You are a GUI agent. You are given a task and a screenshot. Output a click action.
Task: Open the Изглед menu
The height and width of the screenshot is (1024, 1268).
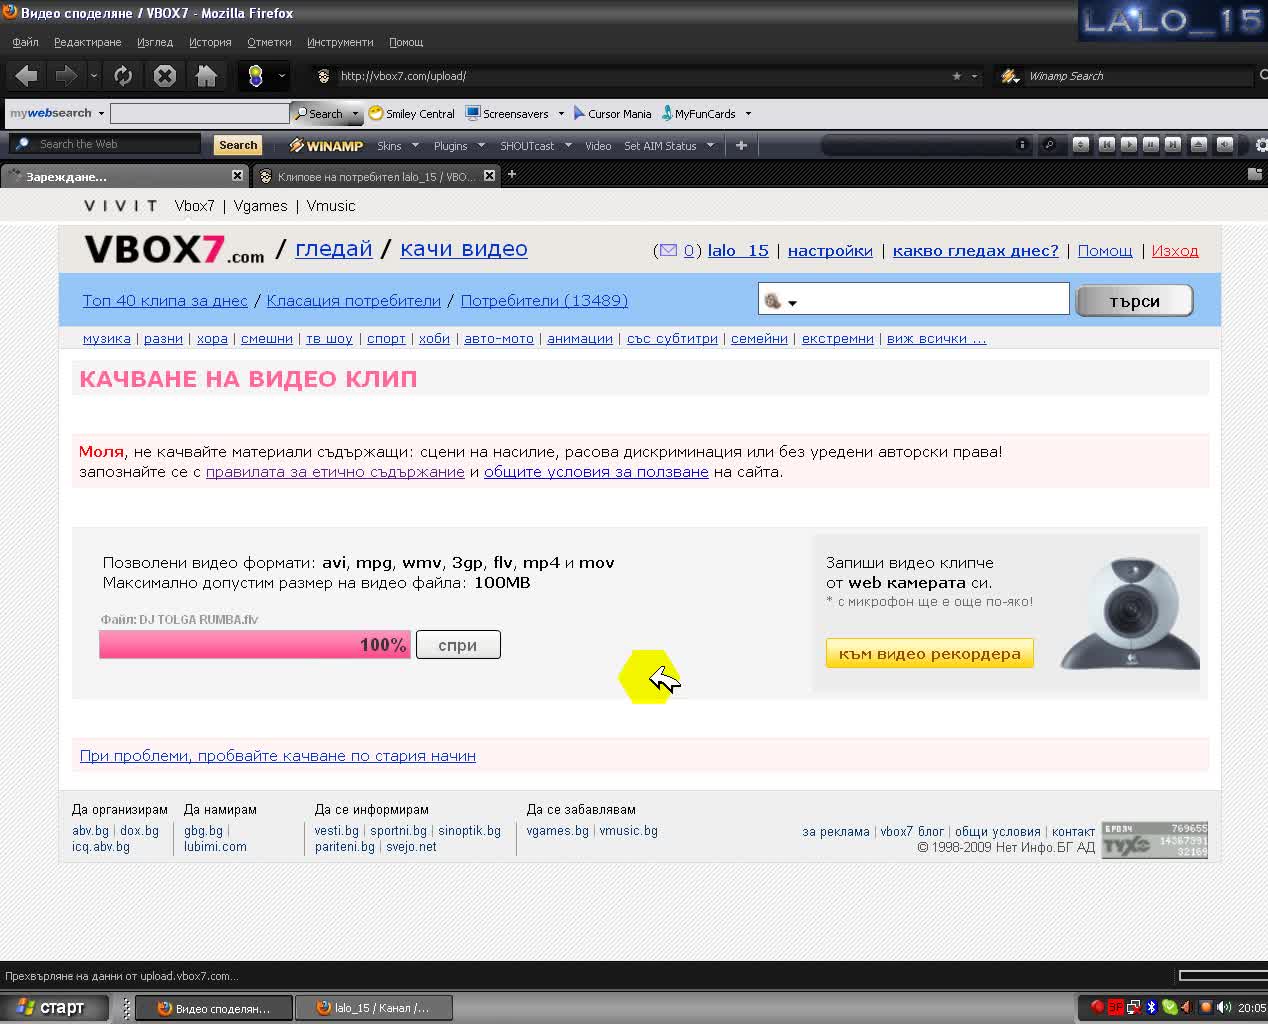point(155,42)
